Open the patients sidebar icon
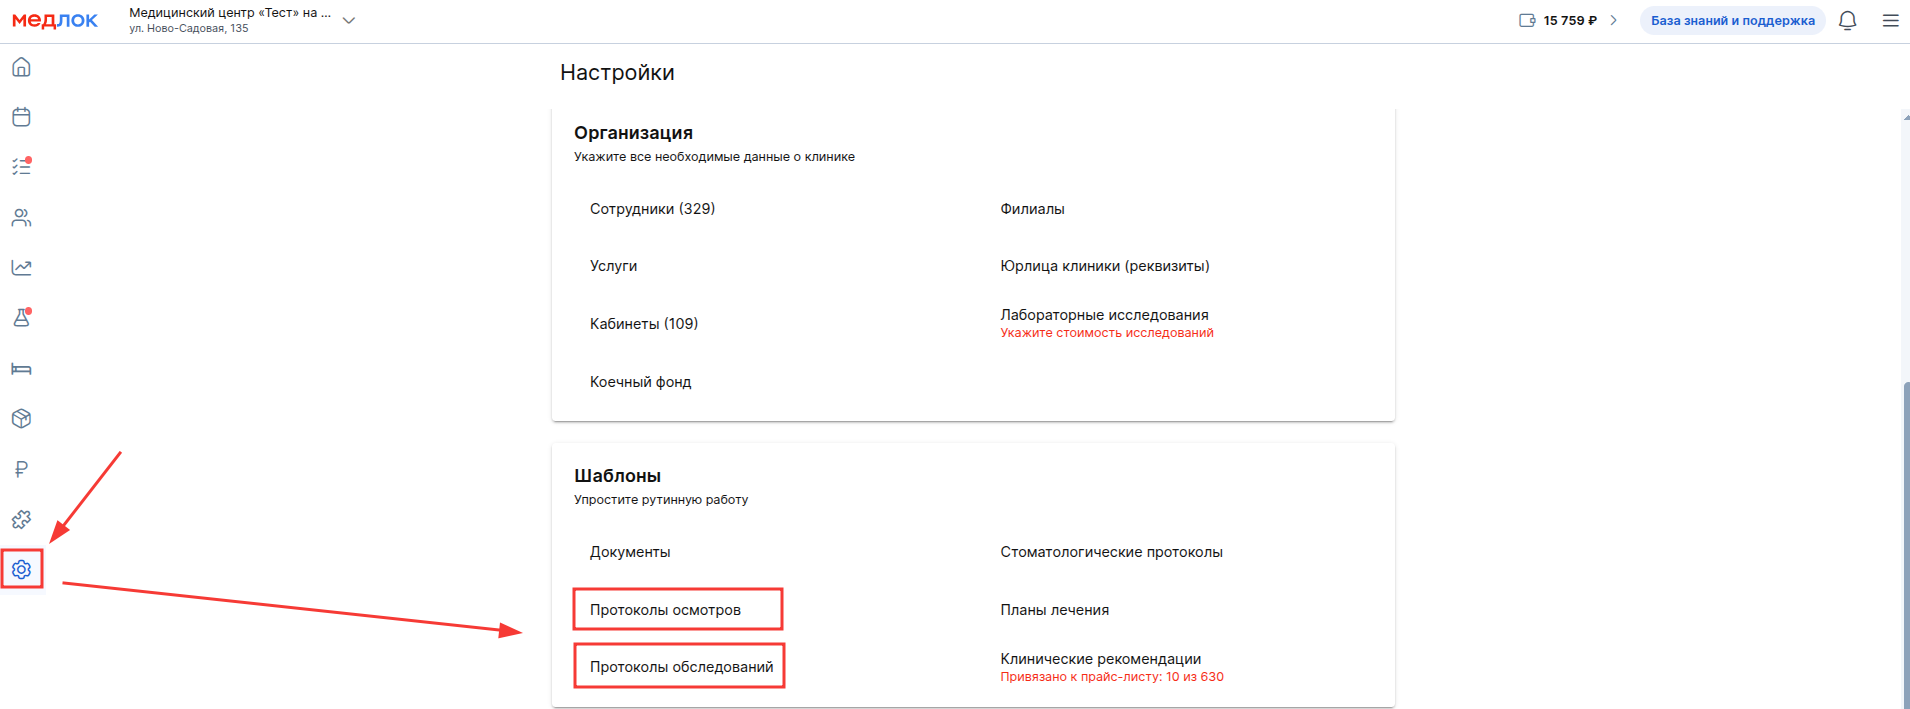 click(21, 218)
